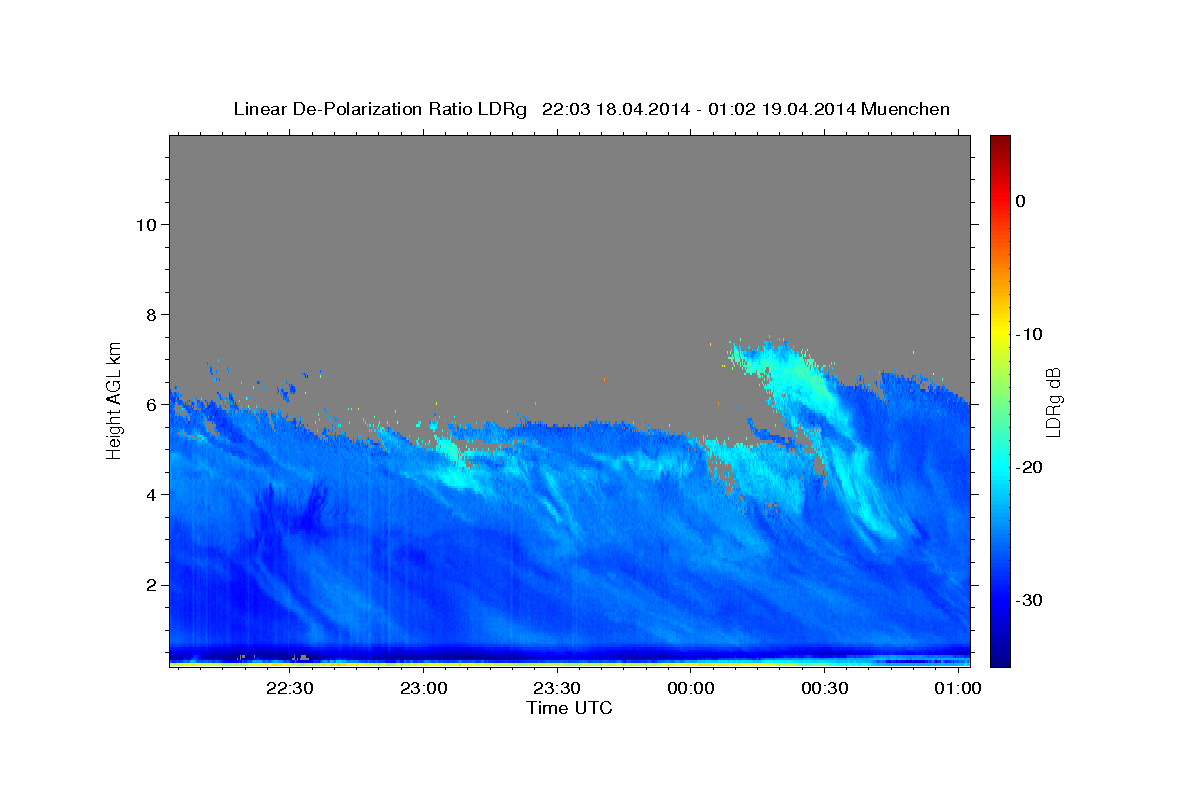Click the 'LDRg dB' colorbar label
The image size is (1200, 800).
1053,401
